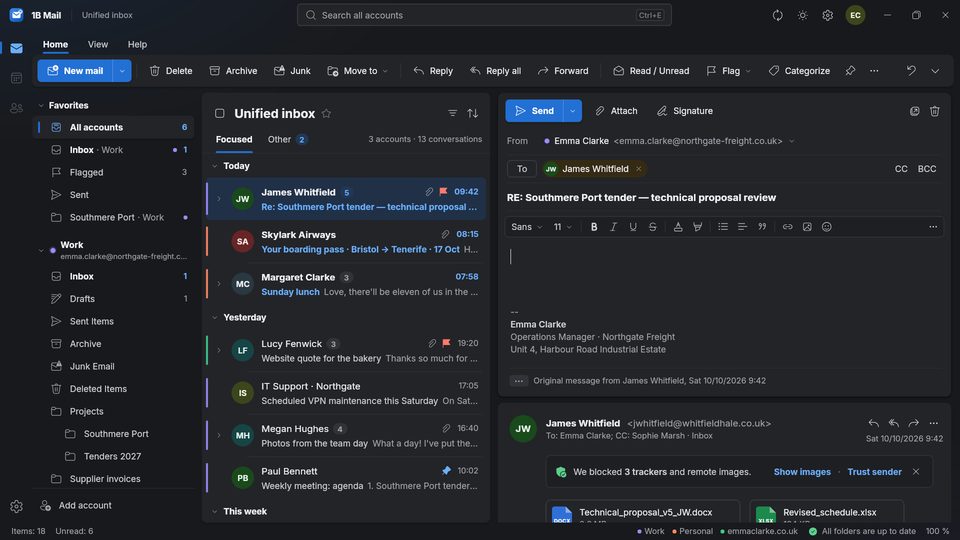The image size is (960, 540).
Task: Open the View menu tab
Action: (97, 44)
